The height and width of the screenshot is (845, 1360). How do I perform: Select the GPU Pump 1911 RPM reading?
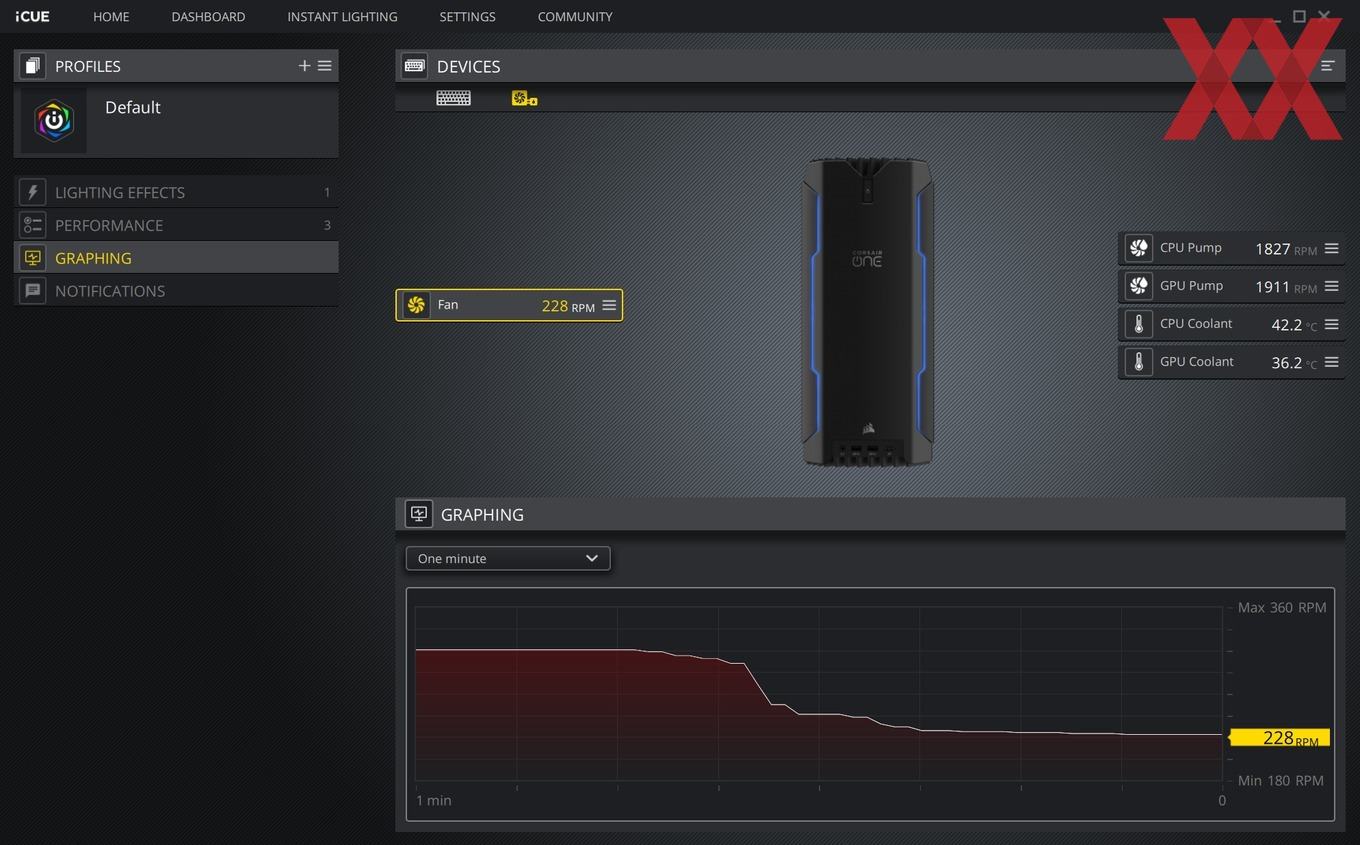(1286, 287)
